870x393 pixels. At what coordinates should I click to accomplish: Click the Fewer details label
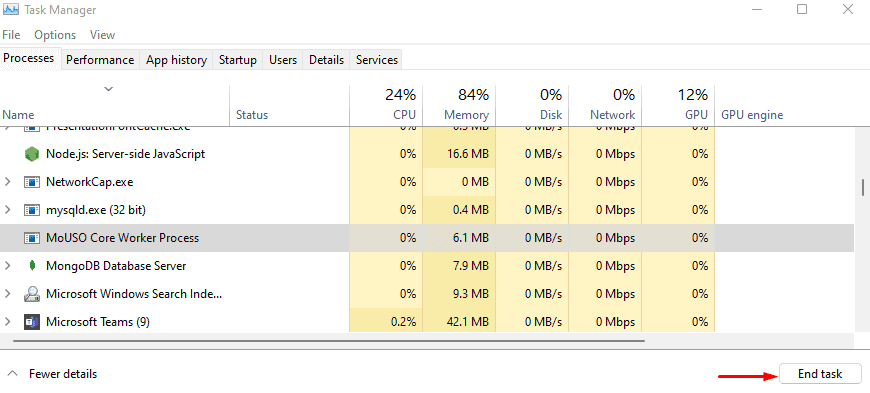click(63, 374)
